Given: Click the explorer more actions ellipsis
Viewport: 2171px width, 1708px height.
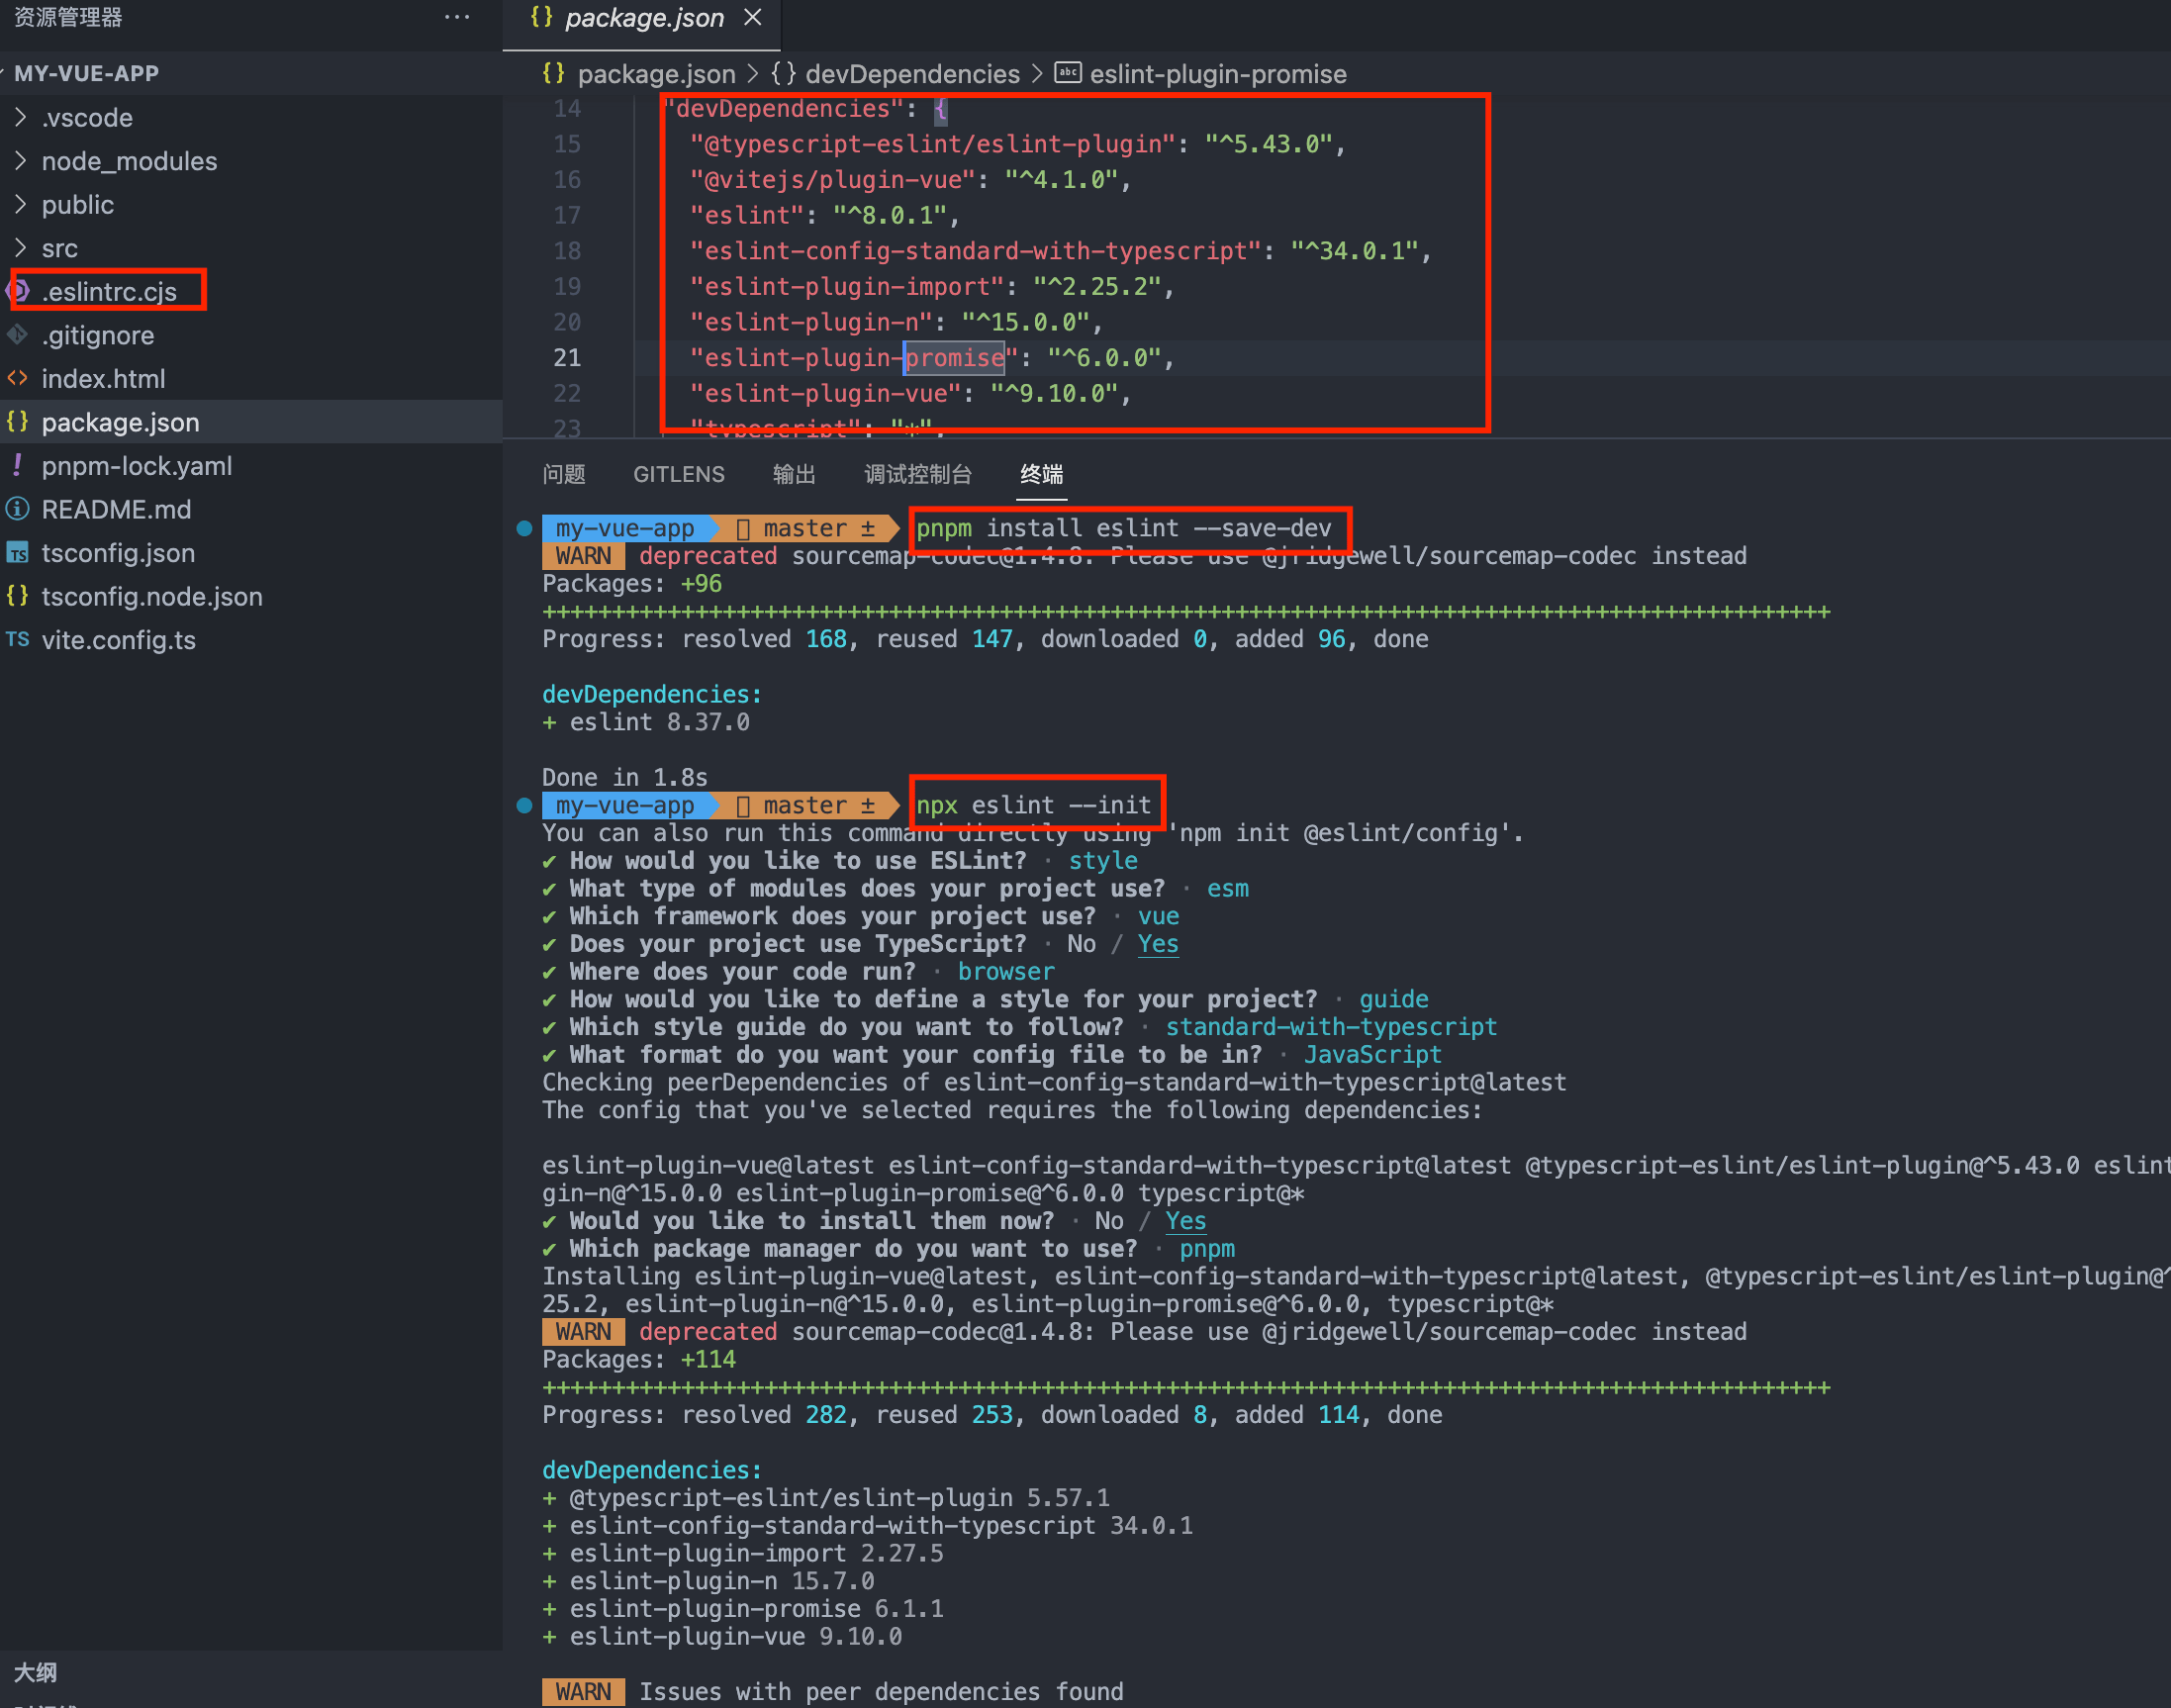Looking at the screenshot, I should (457, 17).
